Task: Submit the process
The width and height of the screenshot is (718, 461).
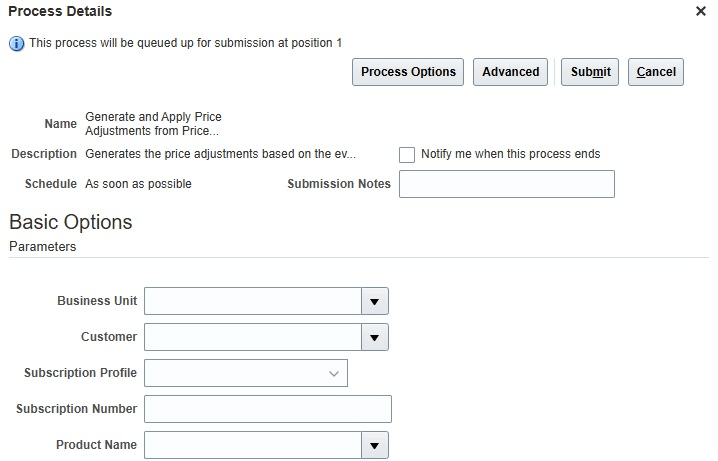Action: [x=590, y=72]
